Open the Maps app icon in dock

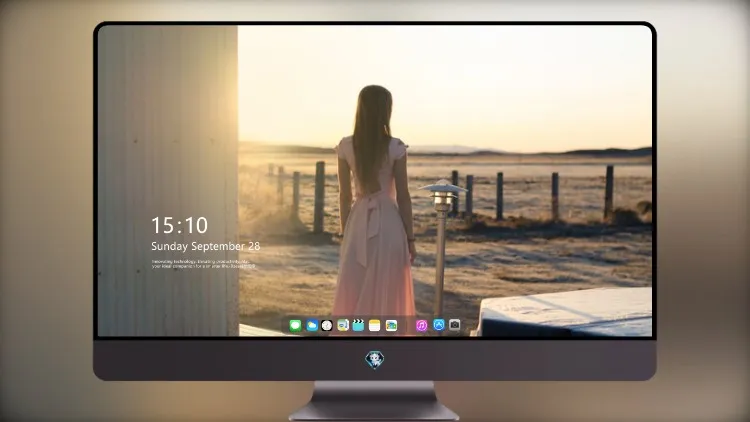coord(343,326)
